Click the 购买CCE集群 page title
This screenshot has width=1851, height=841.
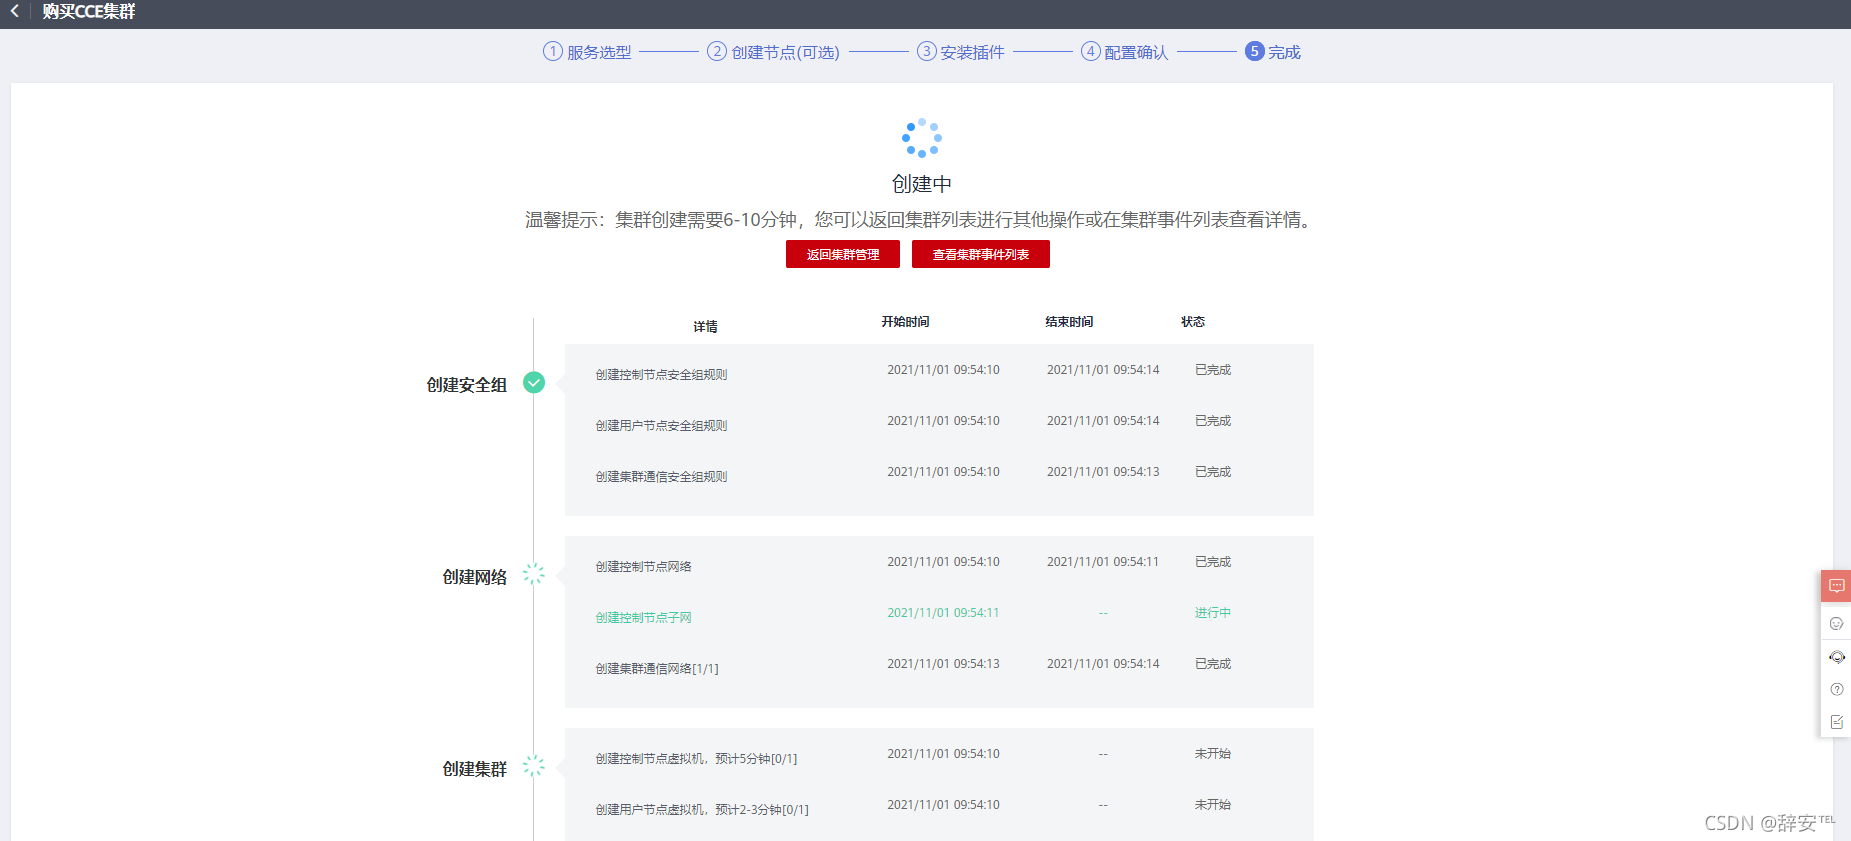89,12
